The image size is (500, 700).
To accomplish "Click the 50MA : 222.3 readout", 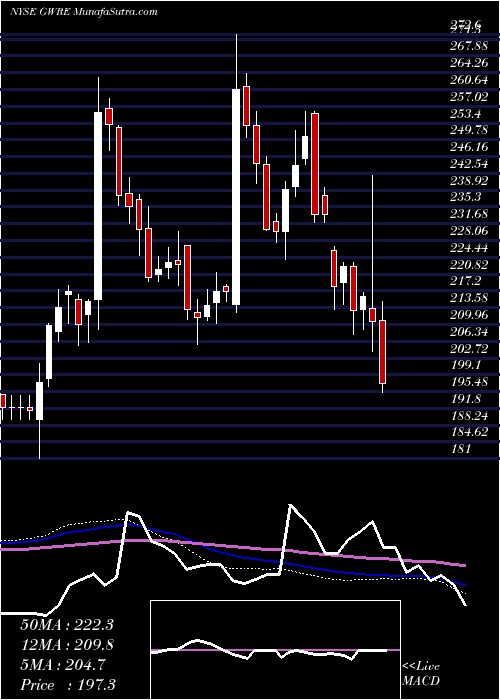I will pyautogui.click(x=67, y=625).
